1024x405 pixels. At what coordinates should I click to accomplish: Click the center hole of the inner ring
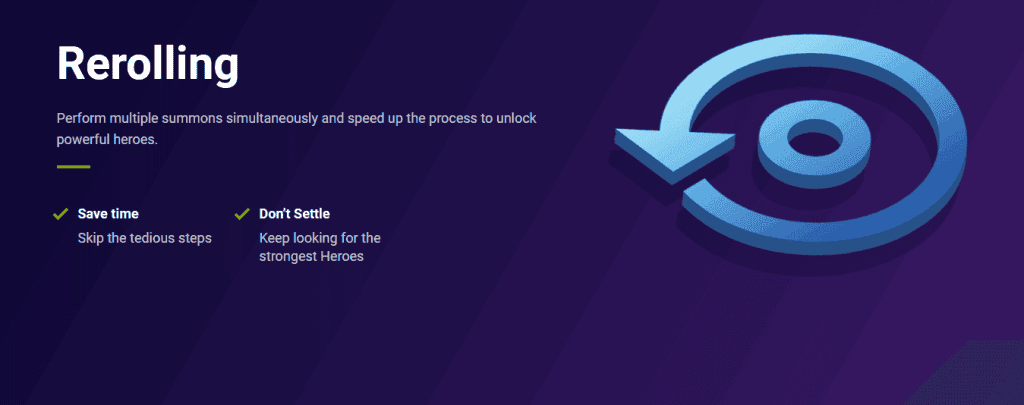(x=815, y=138)
